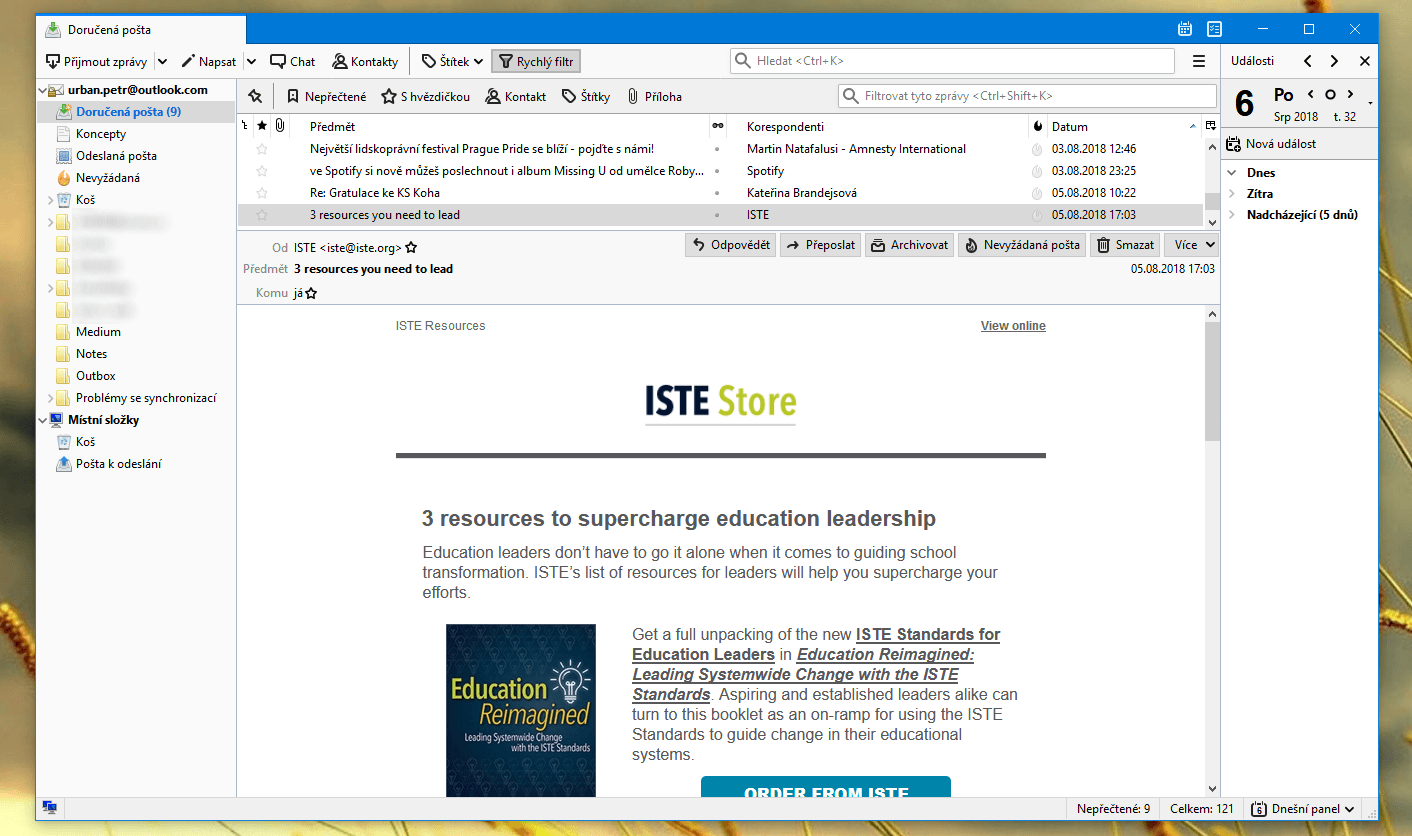The height and width of the screenshot is (836, 1412).
Task: Open the Štítek tag dropdown
Action: coord(453,61)
